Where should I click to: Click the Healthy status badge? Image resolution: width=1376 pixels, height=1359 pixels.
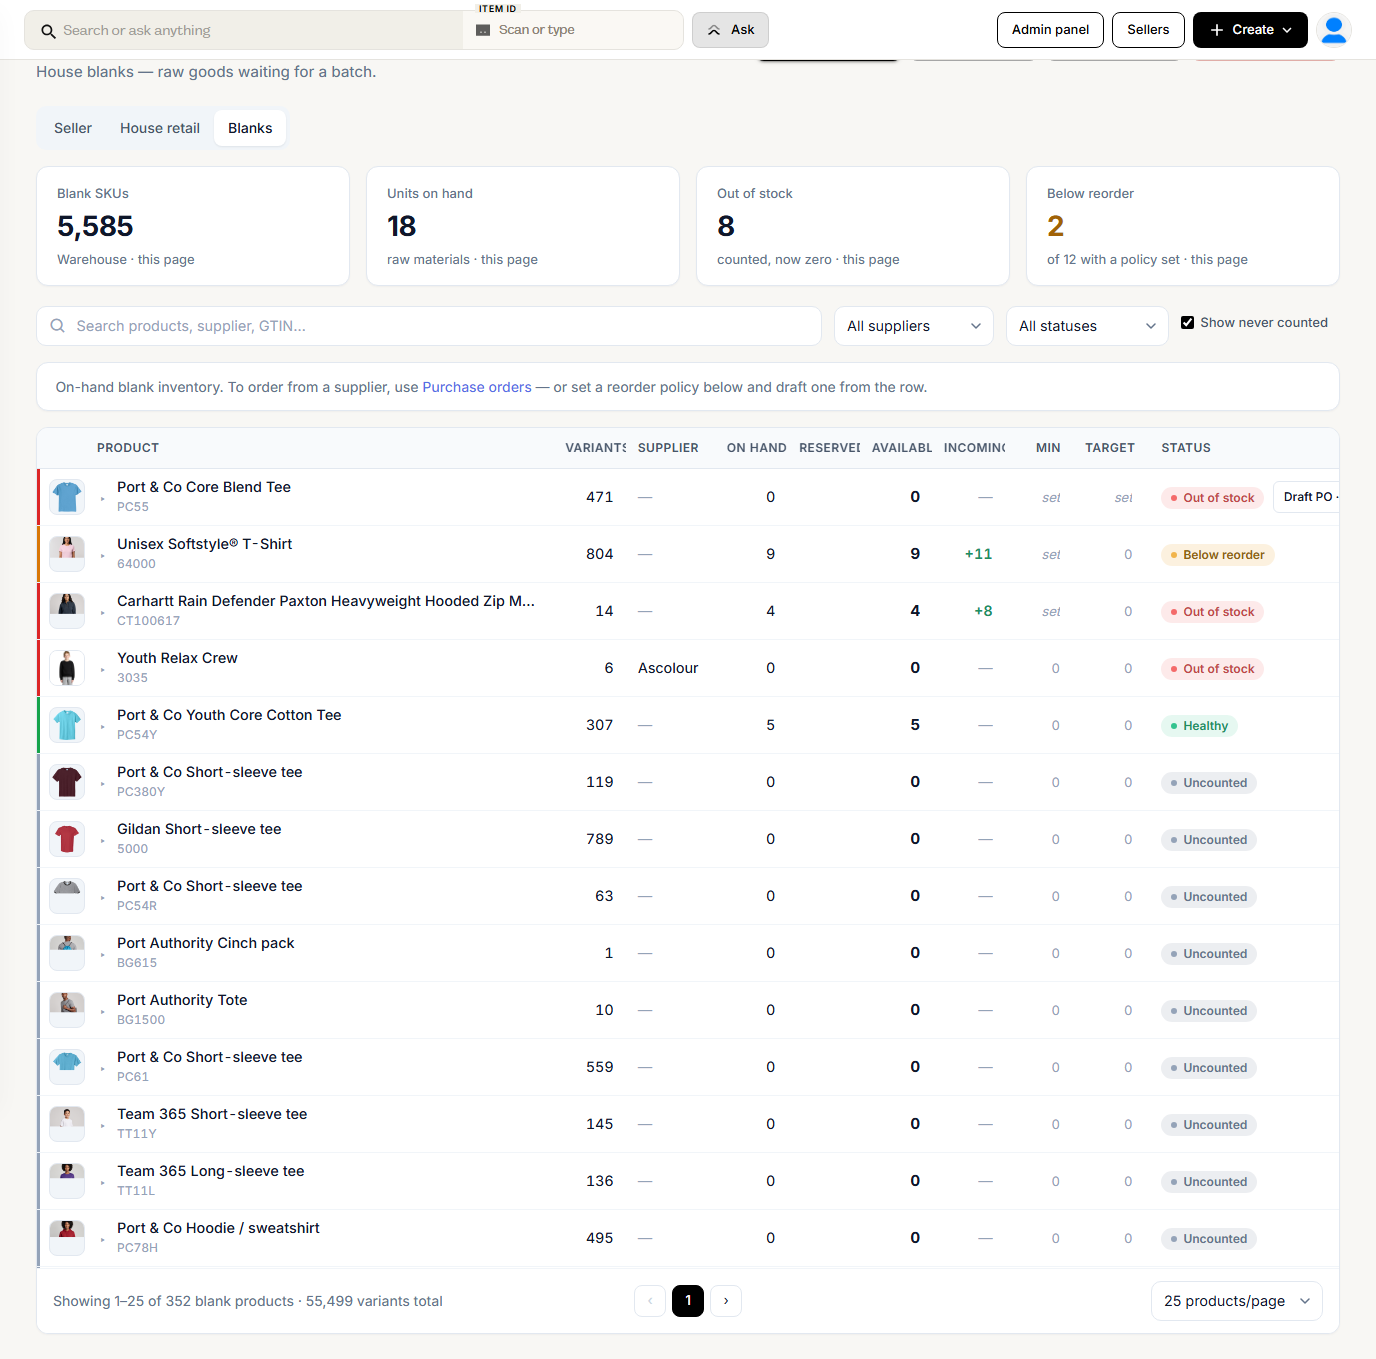coord(1199,726)
